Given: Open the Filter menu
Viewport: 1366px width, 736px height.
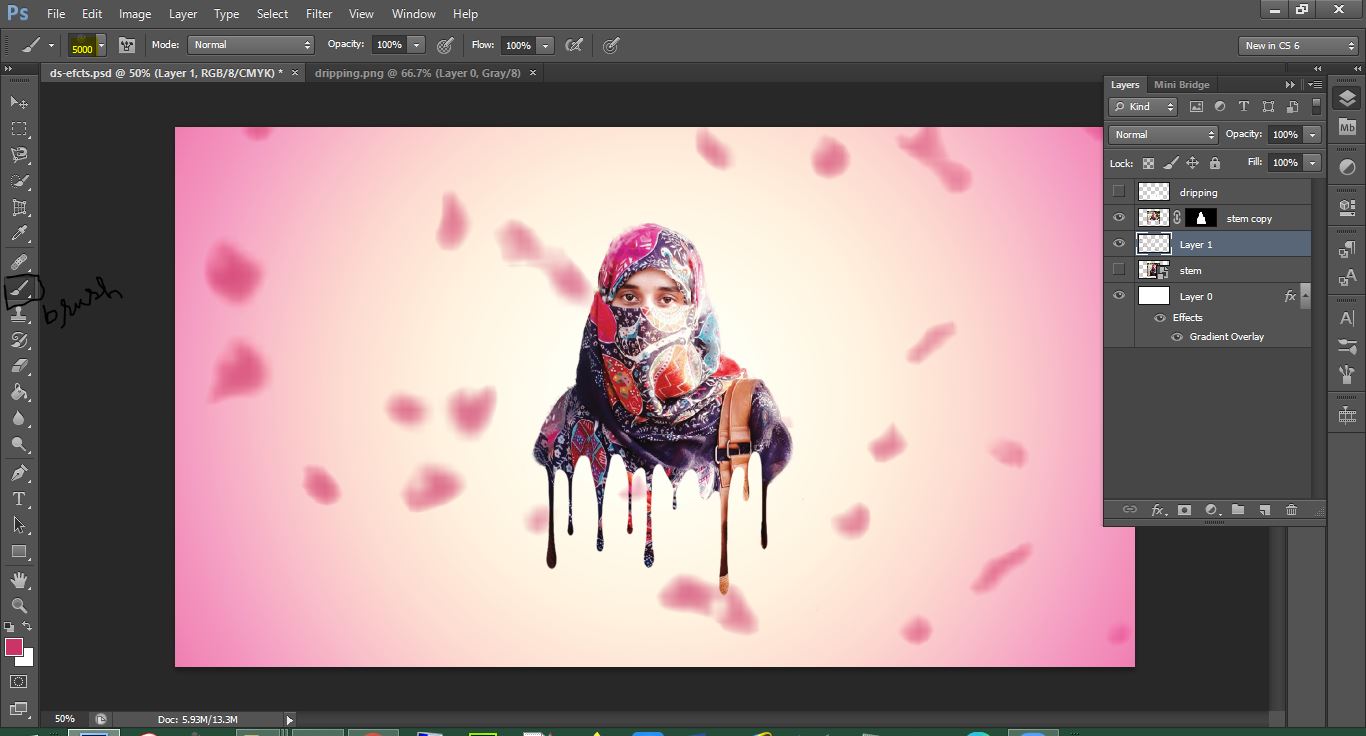Looking at the screenshot, I should [319, 14].
